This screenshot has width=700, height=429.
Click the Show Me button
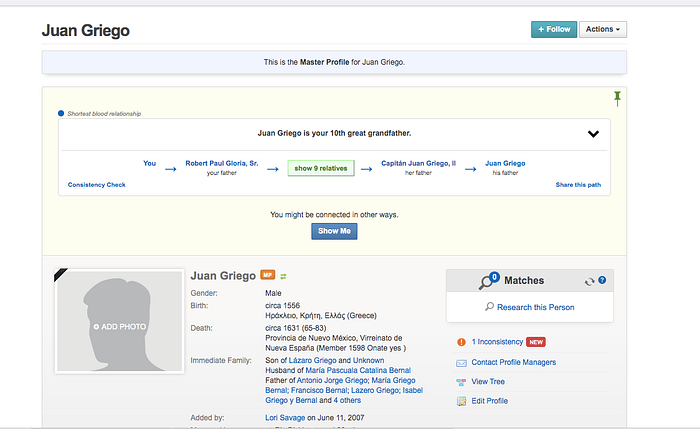(334, 231)
